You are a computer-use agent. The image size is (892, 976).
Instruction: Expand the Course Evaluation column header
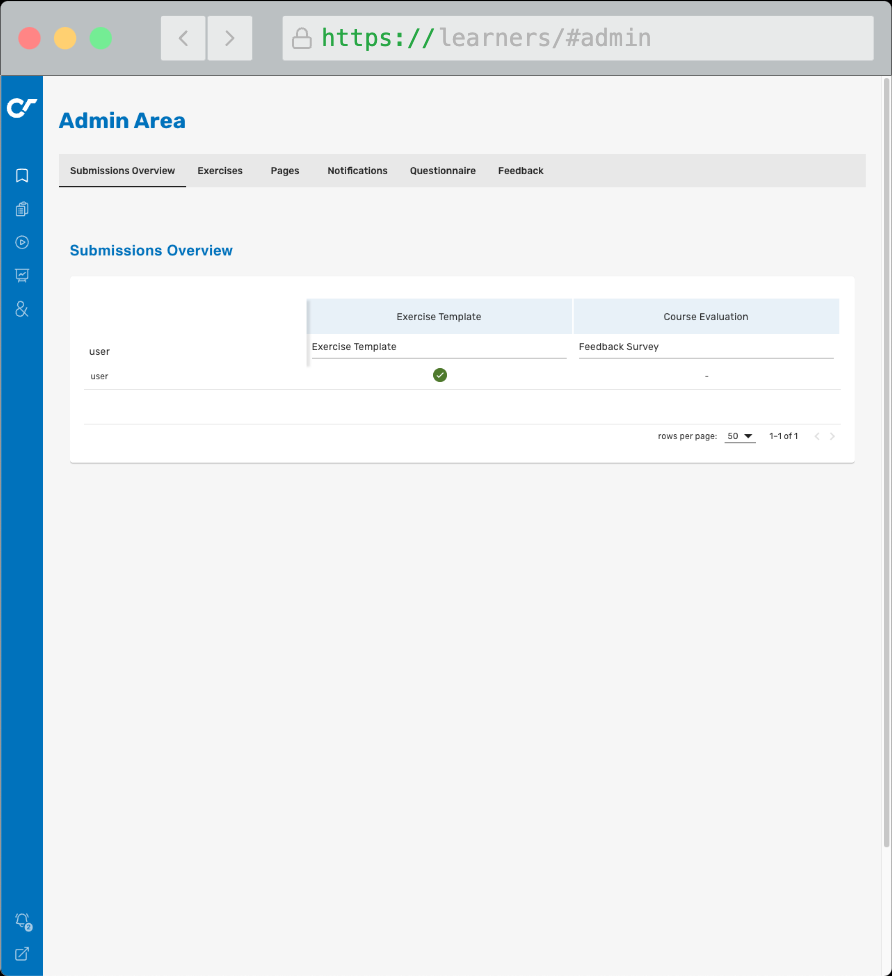pyautogui.click(x=706, y=316)
